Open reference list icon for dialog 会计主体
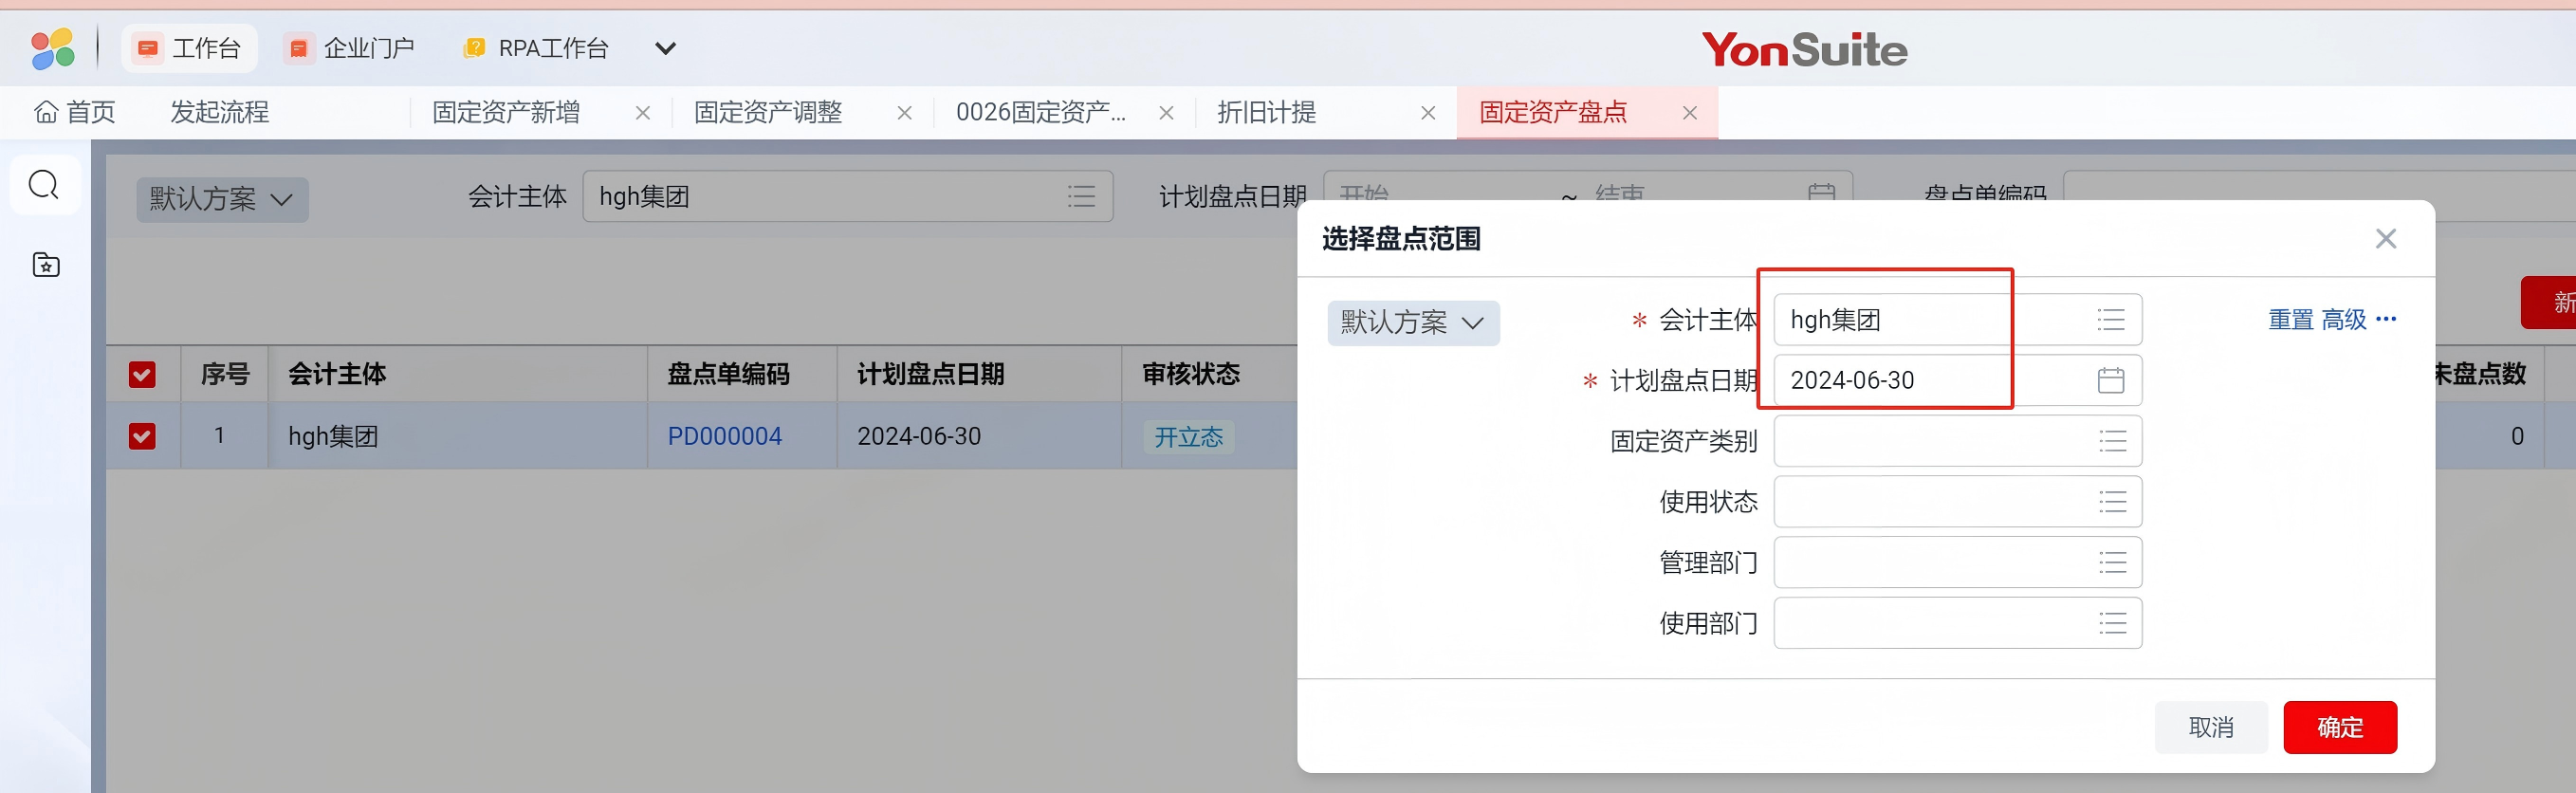Viewport: 2576px width, 793px height. tap(2111, 320)
